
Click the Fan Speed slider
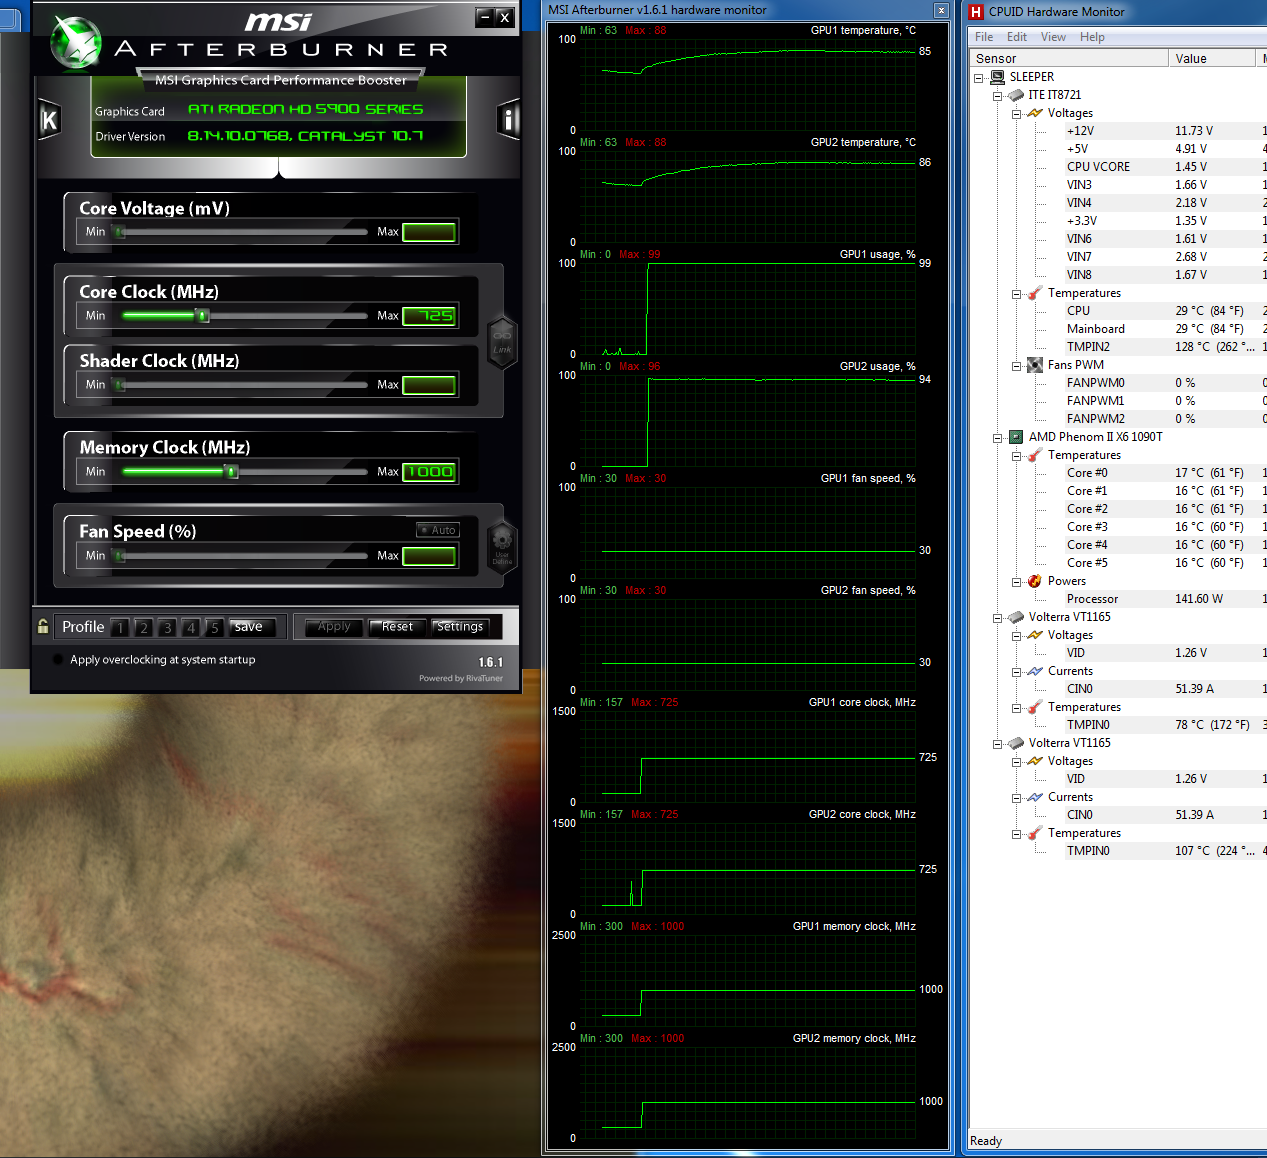click(x=241, y=556)
